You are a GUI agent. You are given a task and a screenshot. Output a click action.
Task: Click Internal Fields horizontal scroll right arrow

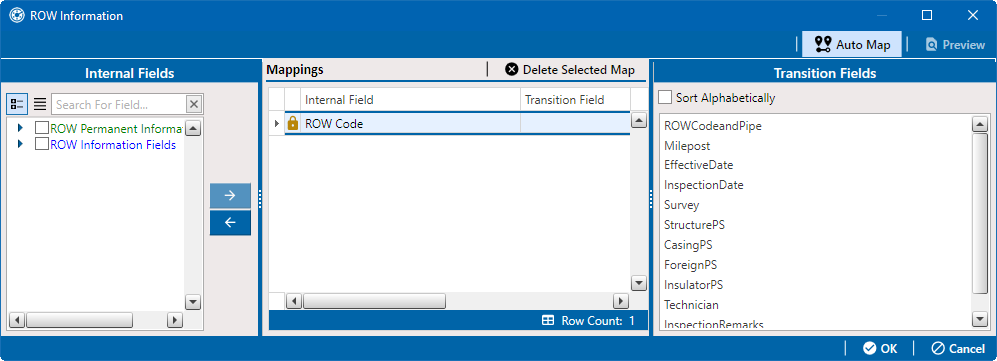point(175,320)
